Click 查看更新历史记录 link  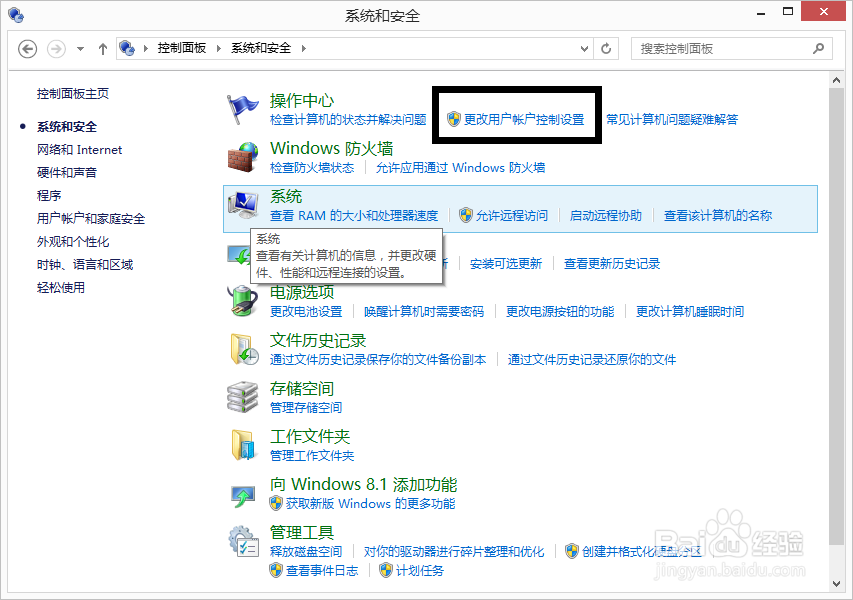(x=612, y=264)
